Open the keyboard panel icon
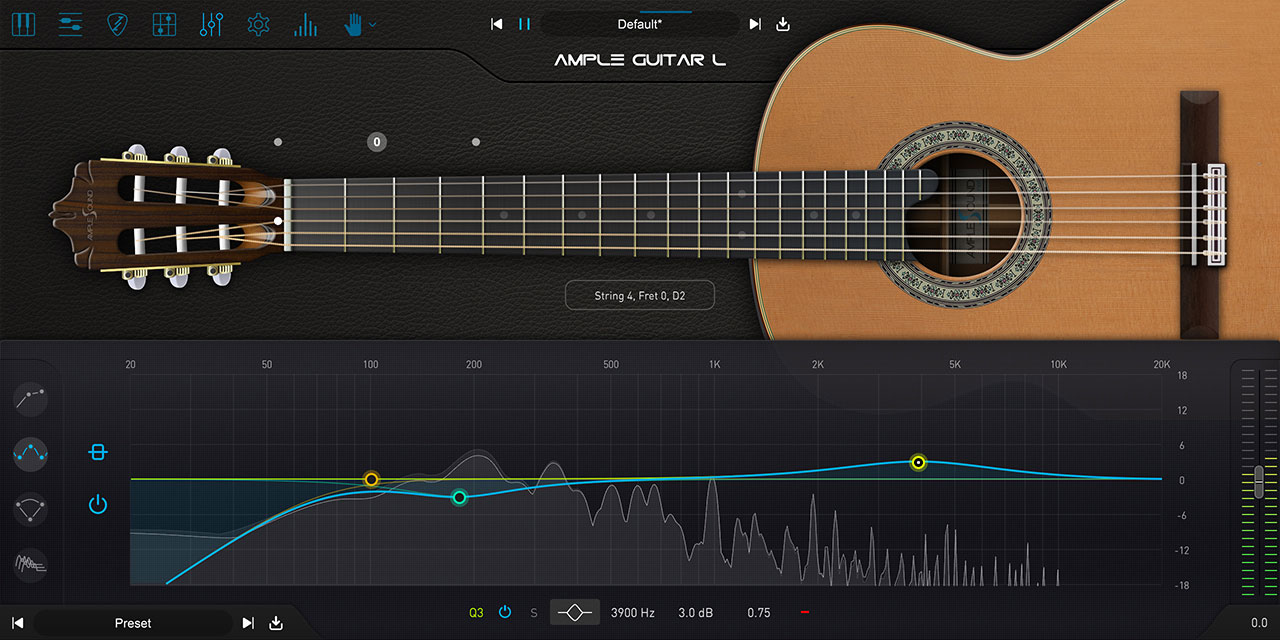Viewport: 1280px width, 640px height. coord(23,23)
